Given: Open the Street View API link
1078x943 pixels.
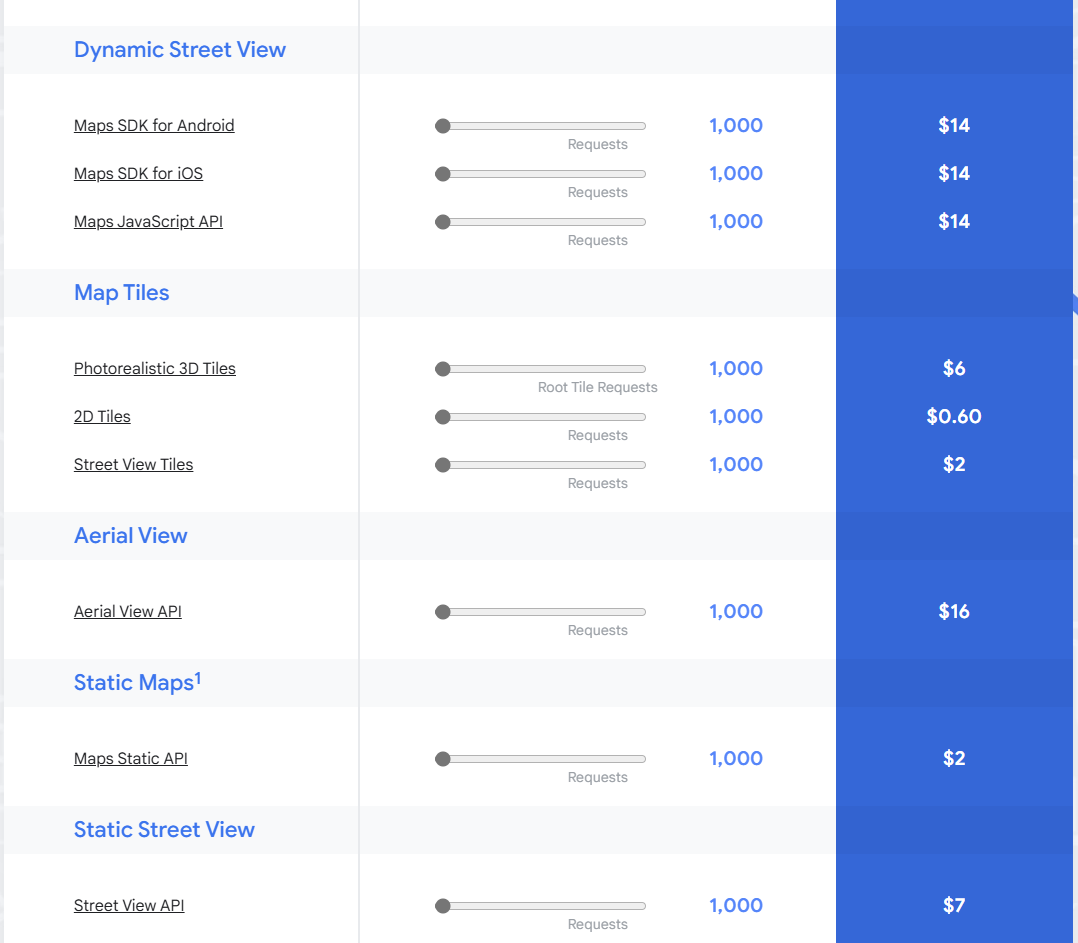Looking at the screenshot, I should (129, 905).
